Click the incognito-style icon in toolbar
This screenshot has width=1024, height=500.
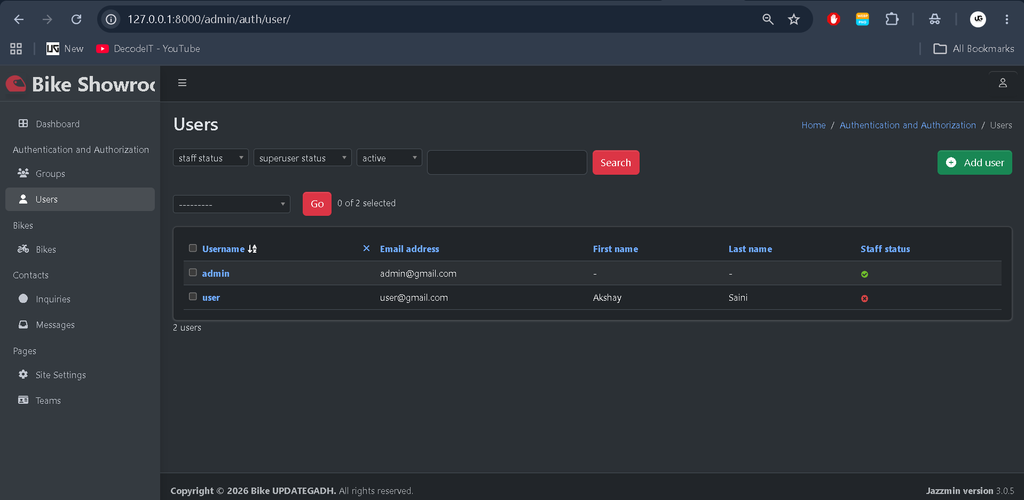[x=935, y=20]
